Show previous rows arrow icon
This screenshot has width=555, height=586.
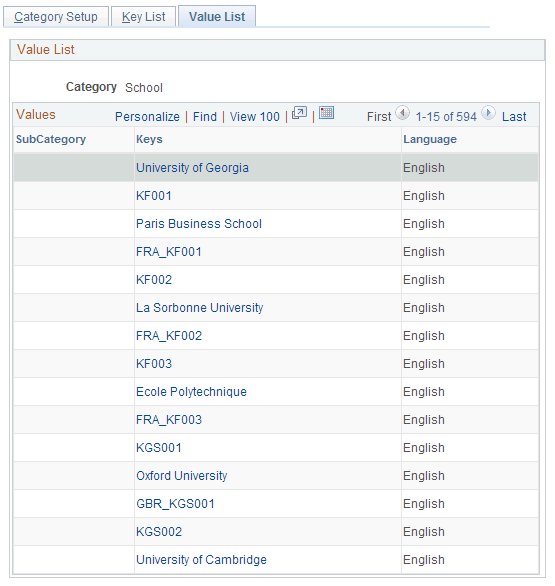(403, 113)
